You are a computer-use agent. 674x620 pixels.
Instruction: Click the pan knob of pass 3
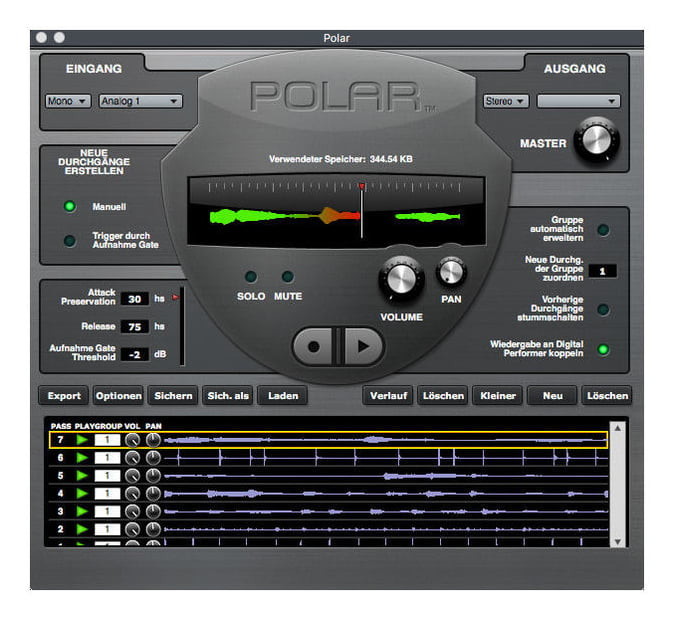tap(153, 512)
